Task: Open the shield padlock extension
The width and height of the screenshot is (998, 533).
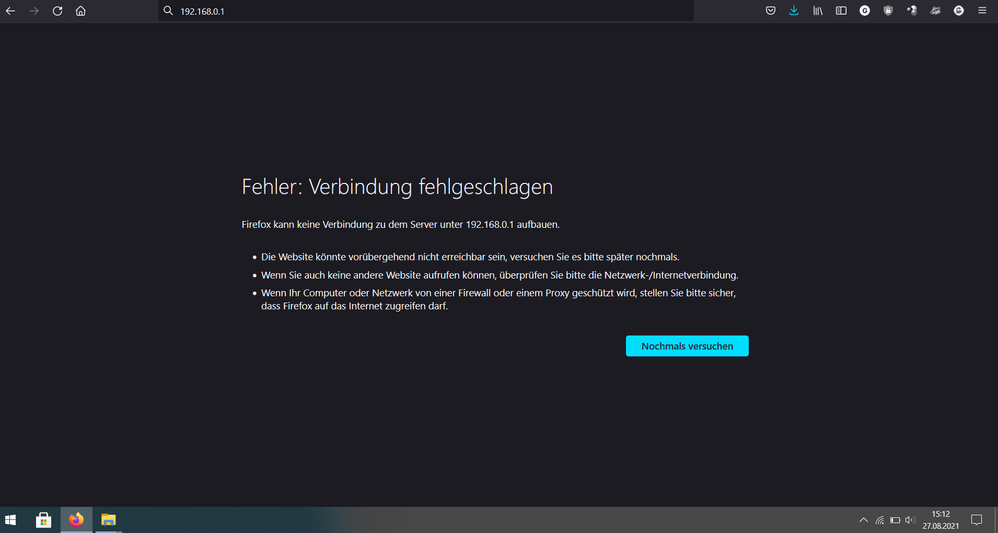Action: tap(888, 11)
